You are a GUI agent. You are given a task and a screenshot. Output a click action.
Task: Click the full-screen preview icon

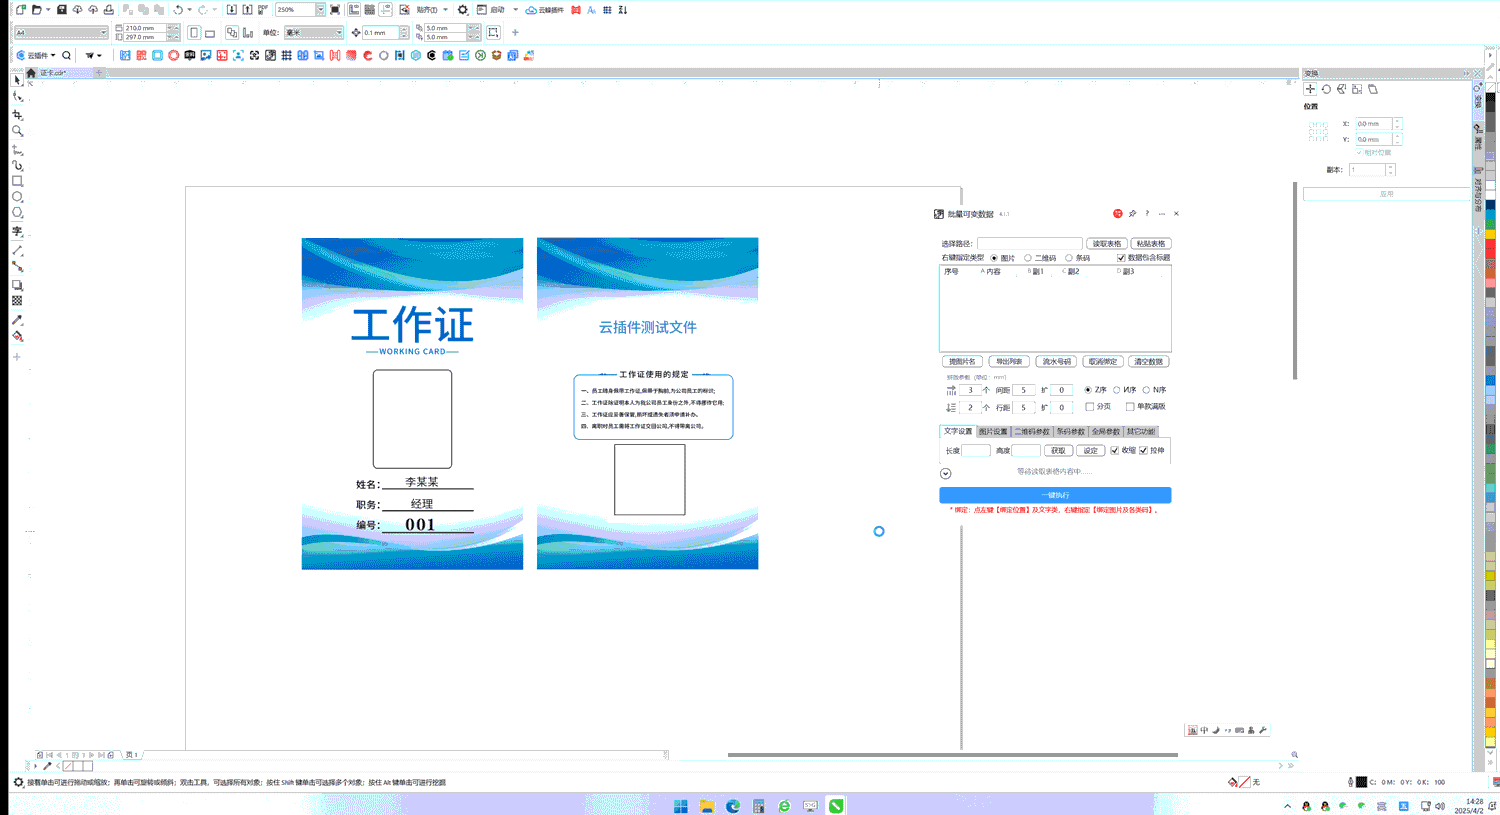(335, 9)
